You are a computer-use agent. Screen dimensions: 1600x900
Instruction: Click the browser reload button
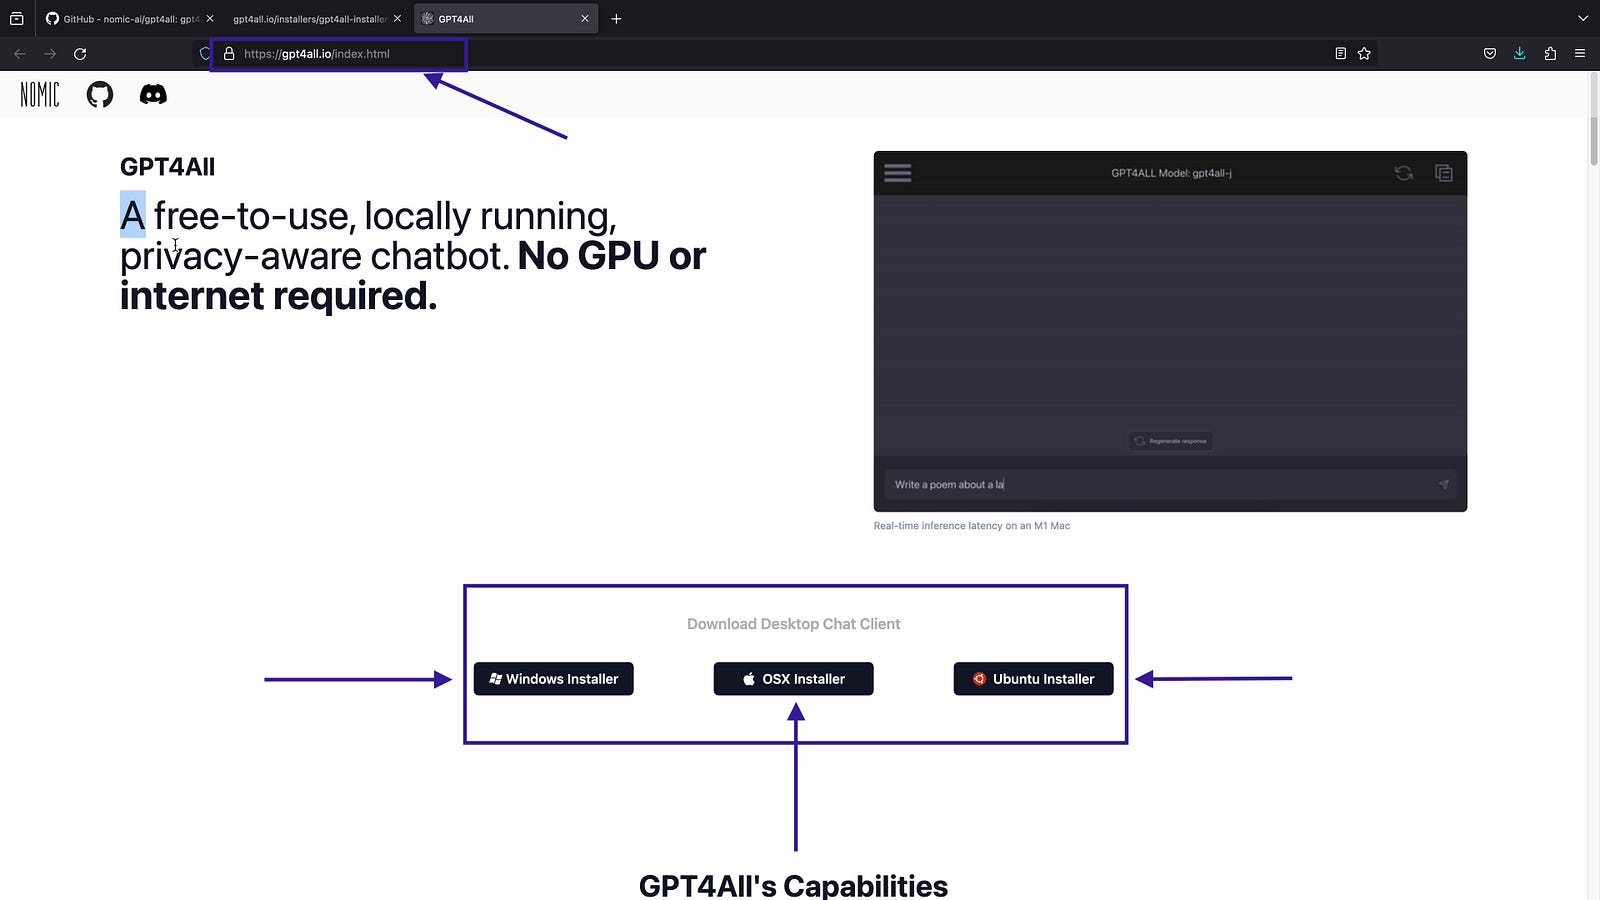[80, 54]
